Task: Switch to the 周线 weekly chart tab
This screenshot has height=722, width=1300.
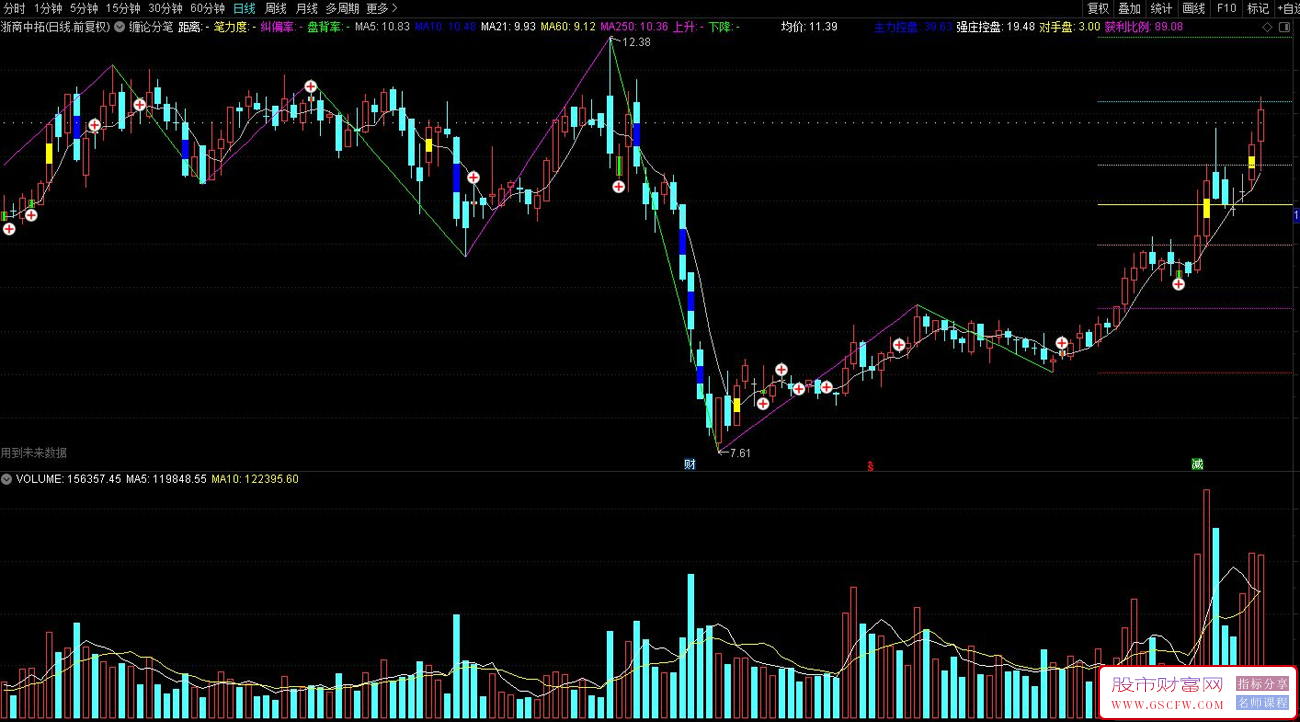Action: (275, 8)
